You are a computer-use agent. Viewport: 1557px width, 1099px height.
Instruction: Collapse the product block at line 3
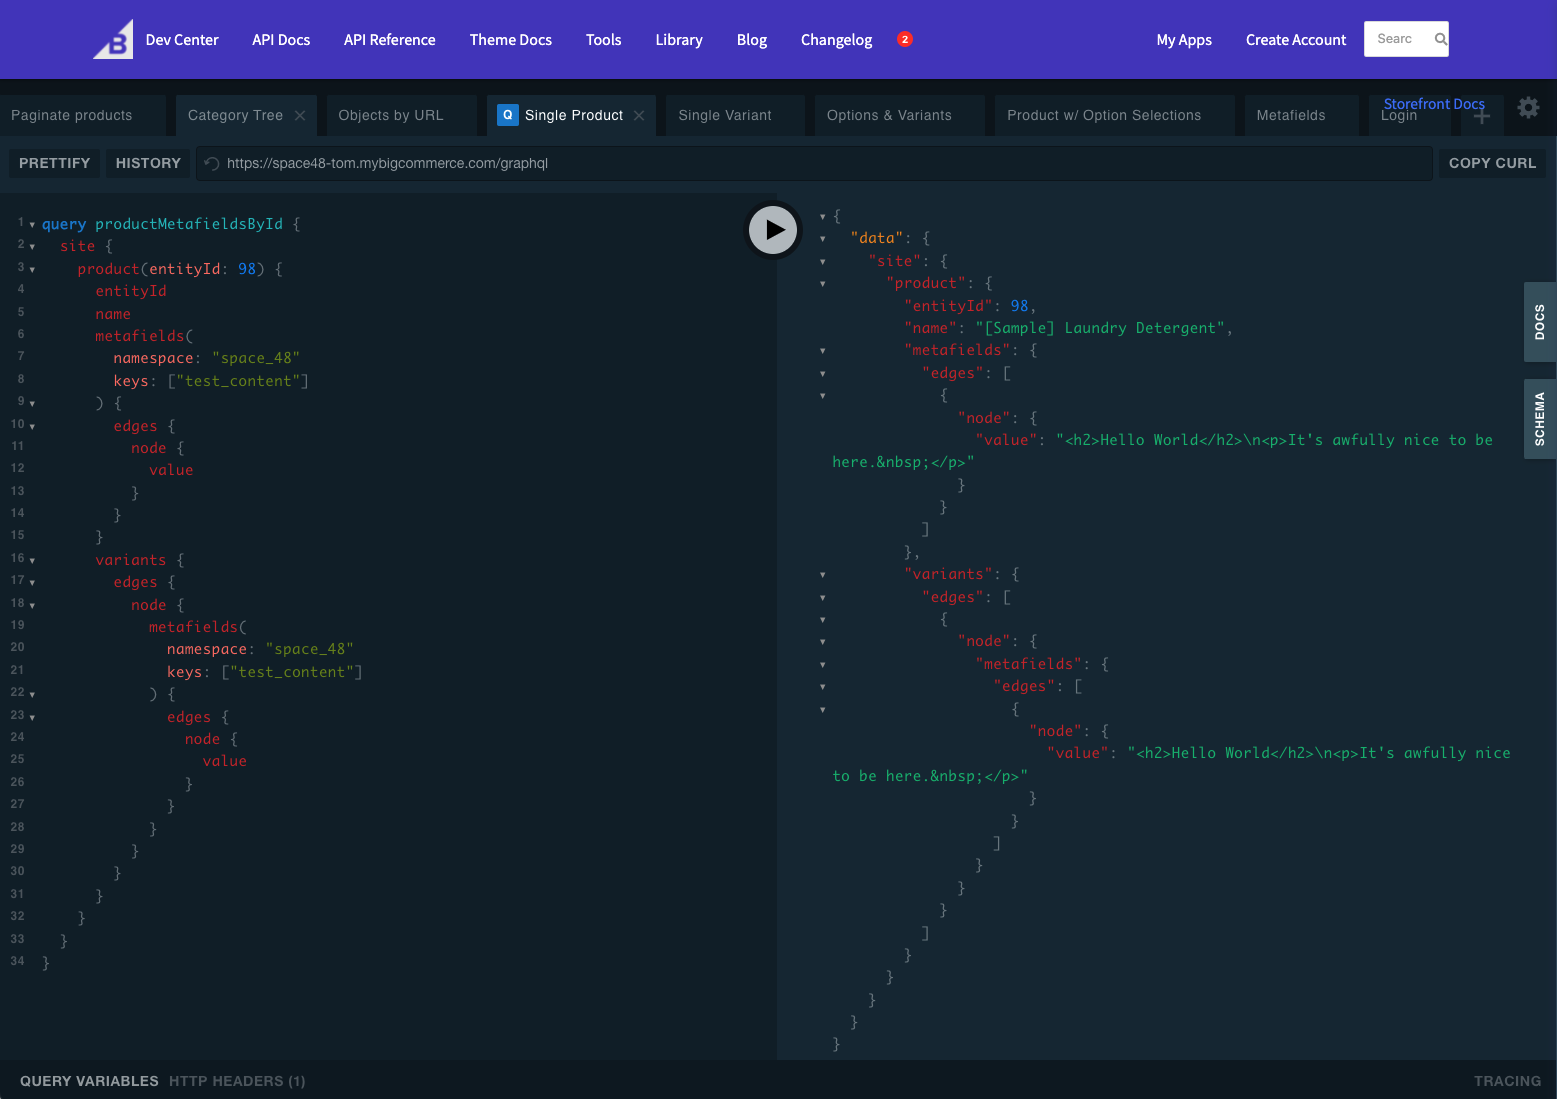click(x=32, y=270)
